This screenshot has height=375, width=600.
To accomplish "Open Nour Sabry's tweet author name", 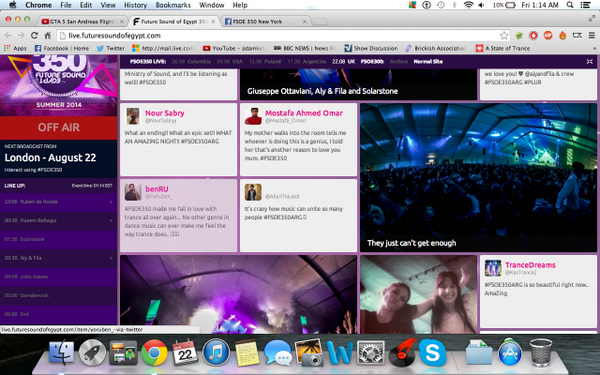I will pyautogui.click(x=165, y=113).
